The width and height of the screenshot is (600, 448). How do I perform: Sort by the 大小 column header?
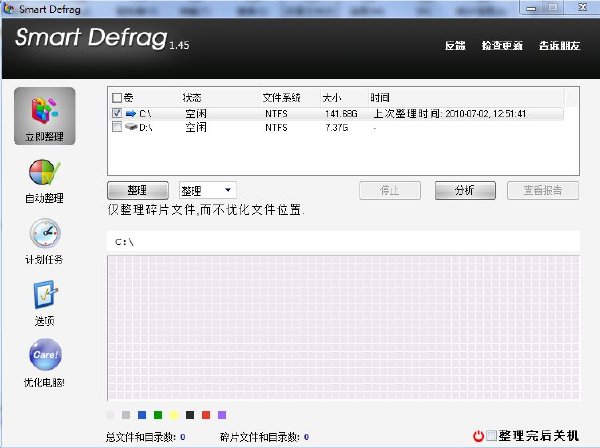(x=332, y=98)
